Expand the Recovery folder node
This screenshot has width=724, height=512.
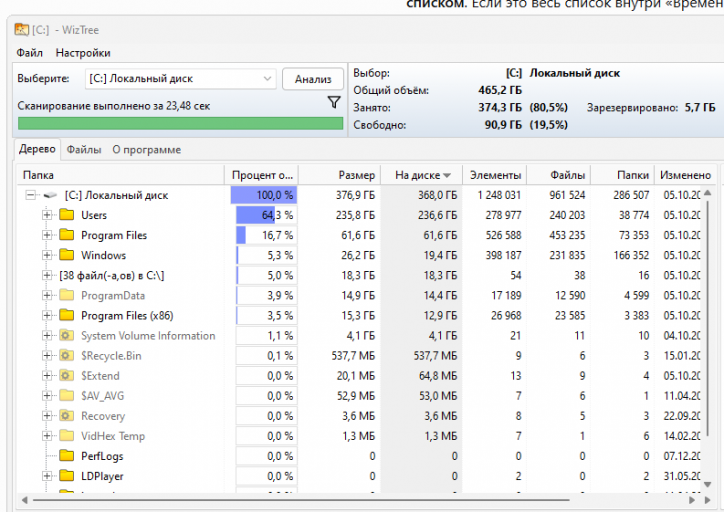[x=47, y=416]
